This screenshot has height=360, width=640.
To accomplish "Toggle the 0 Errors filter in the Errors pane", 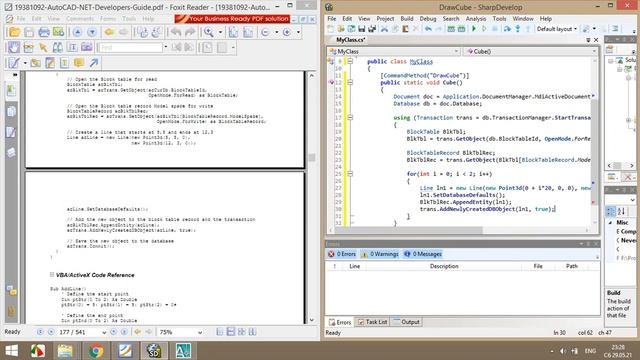I will point(342,254).
